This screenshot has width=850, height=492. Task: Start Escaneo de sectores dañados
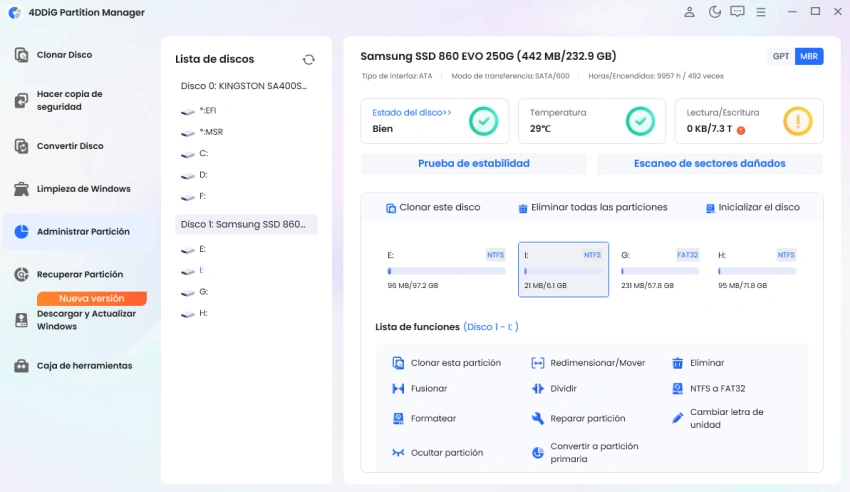pyautogui.click(x=710, y=164)
